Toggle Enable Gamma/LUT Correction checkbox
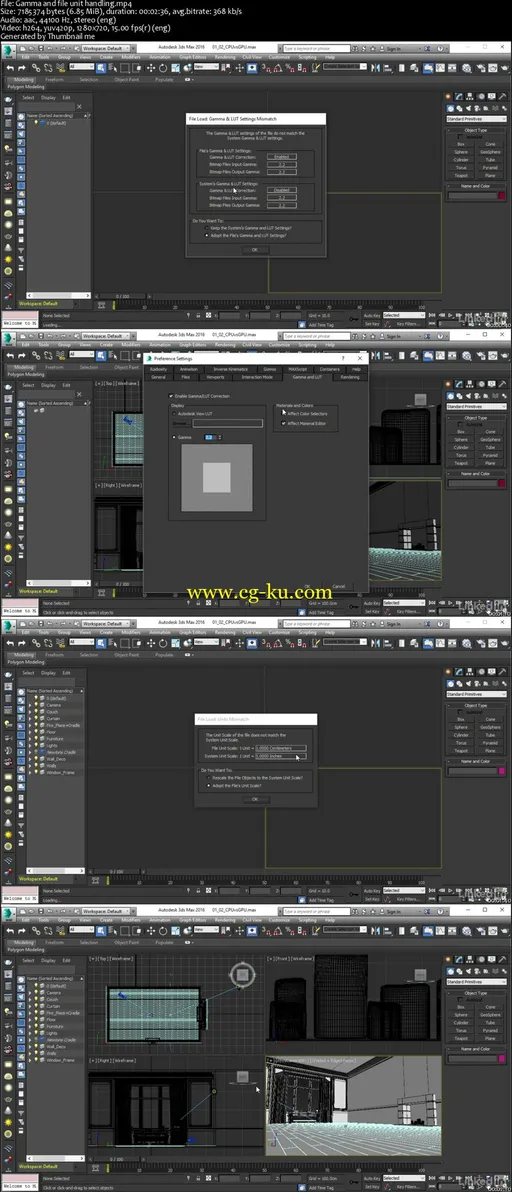 tap(172, 395)
